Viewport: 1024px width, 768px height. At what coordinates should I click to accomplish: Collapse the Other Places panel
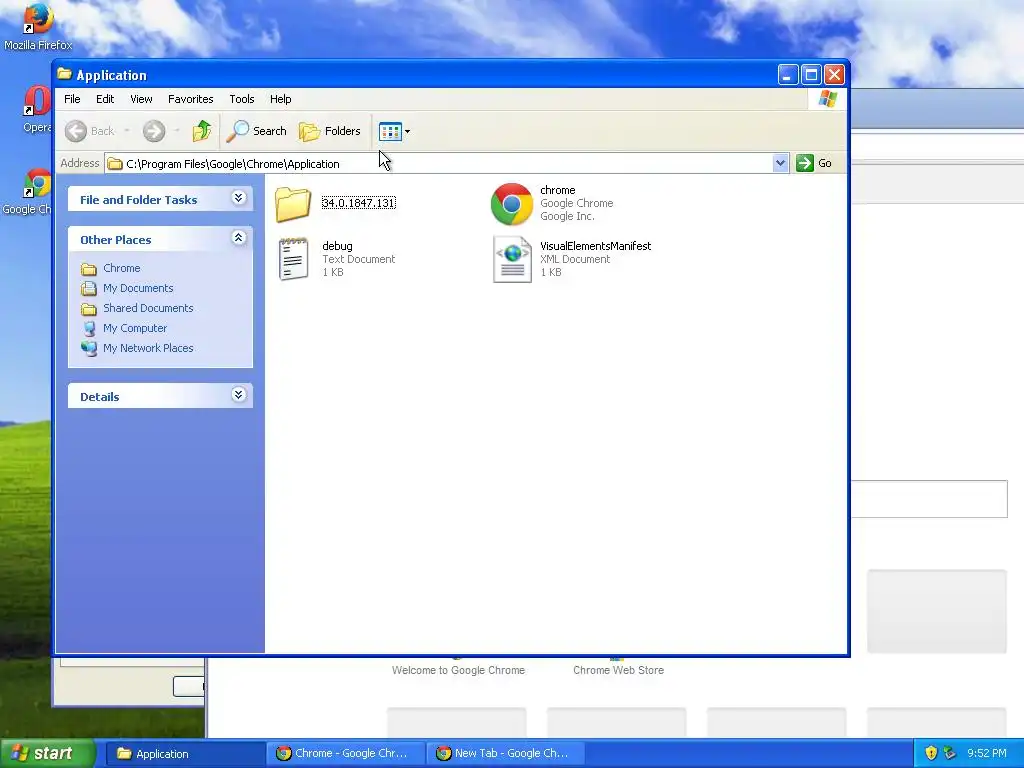click(238, 238)
